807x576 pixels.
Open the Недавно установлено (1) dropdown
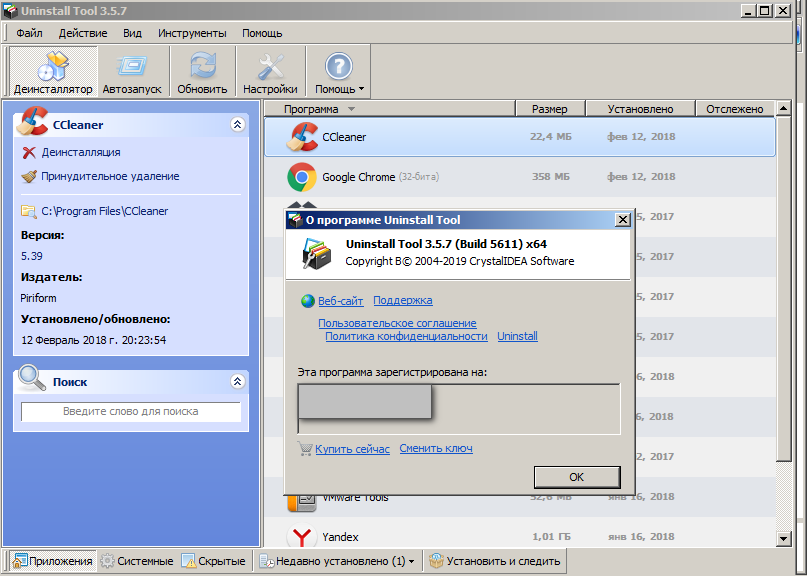coord(337,561)
